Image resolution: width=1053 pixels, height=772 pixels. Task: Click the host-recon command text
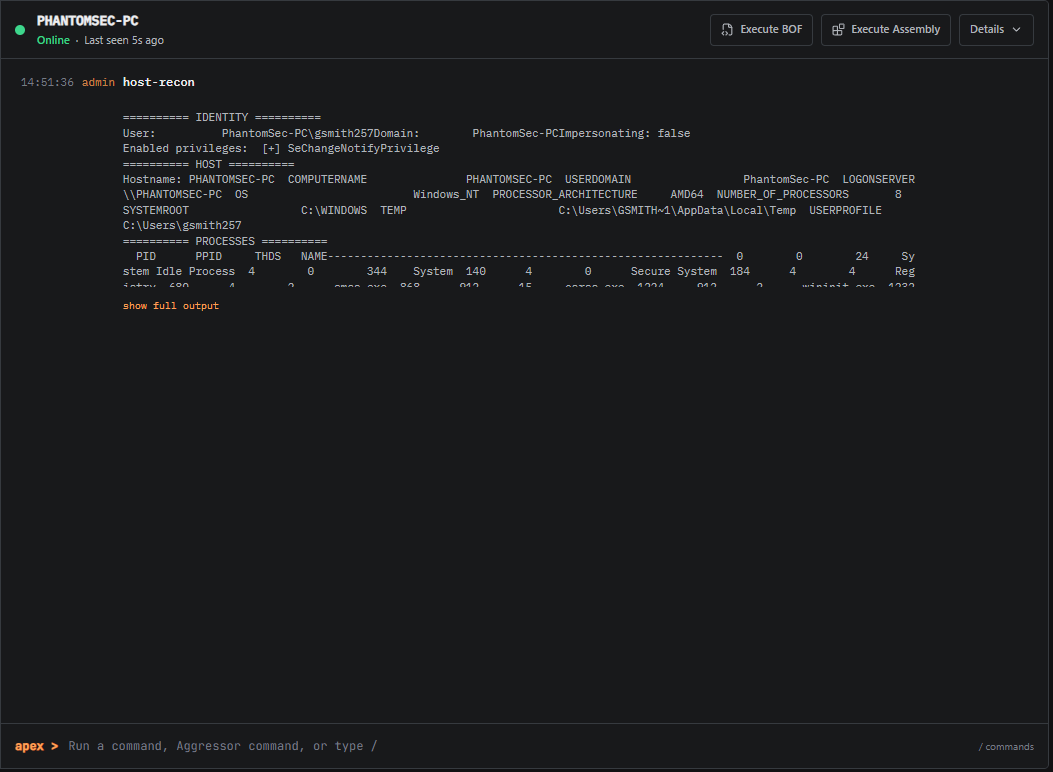click(x=158, y=82)
